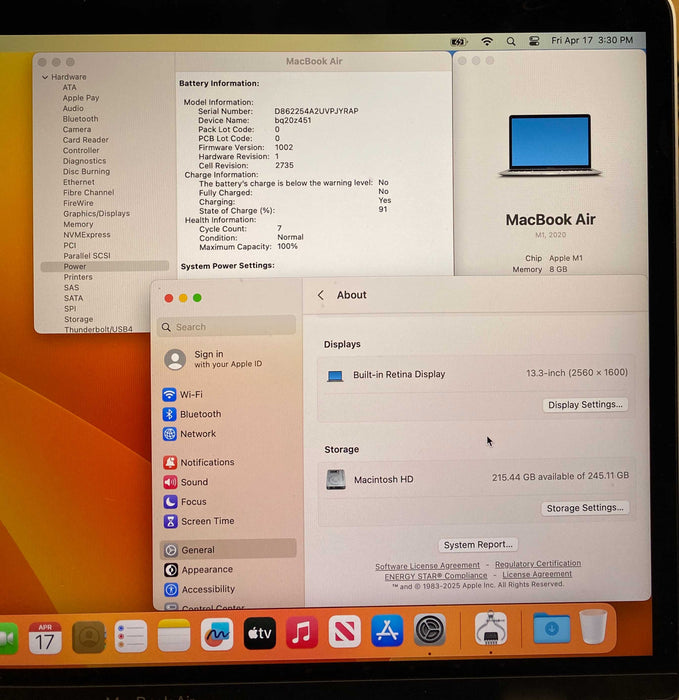Select ATA in the Hardware list
This screenshot has height=700, width=679.
70,88
